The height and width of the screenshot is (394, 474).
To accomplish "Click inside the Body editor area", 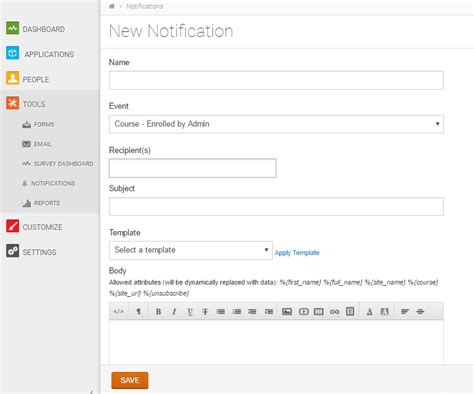I will [276, 342].
